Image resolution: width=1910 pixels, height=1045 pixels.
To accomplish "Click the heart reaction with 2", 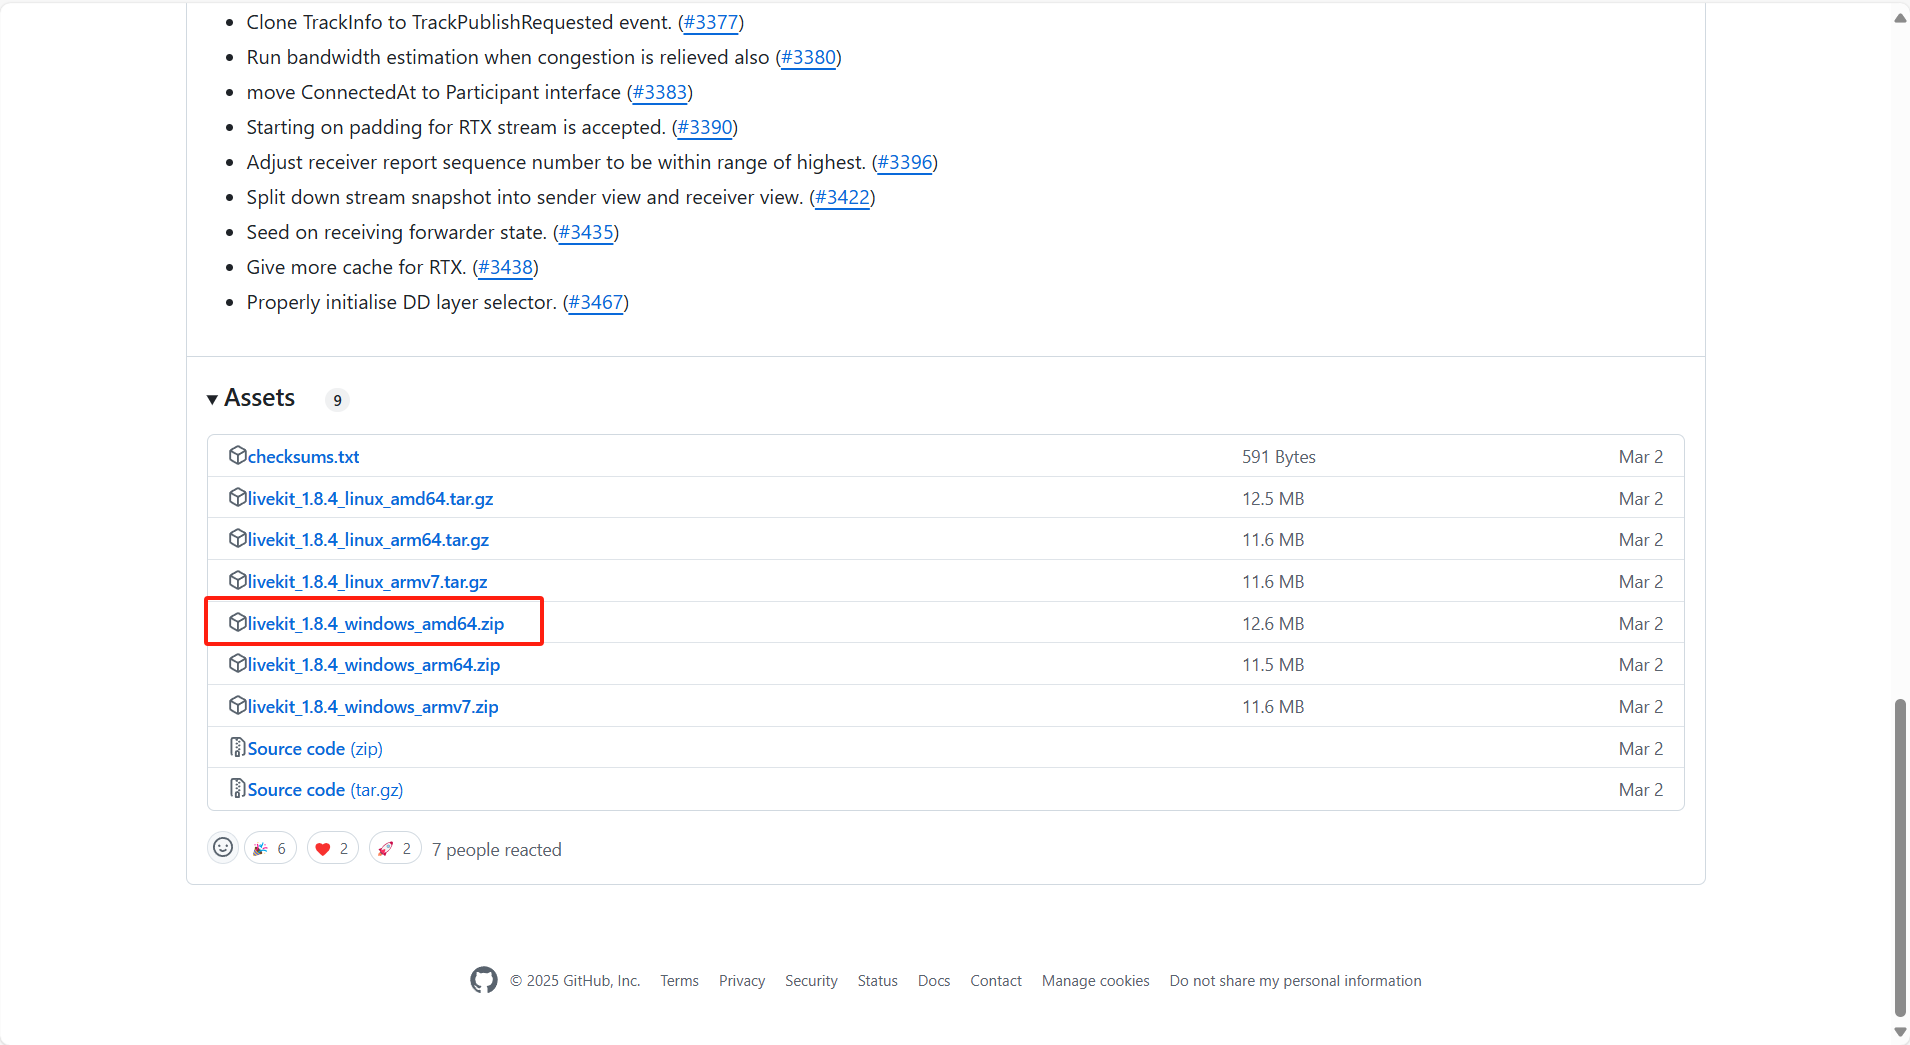I will pos(333,848).
